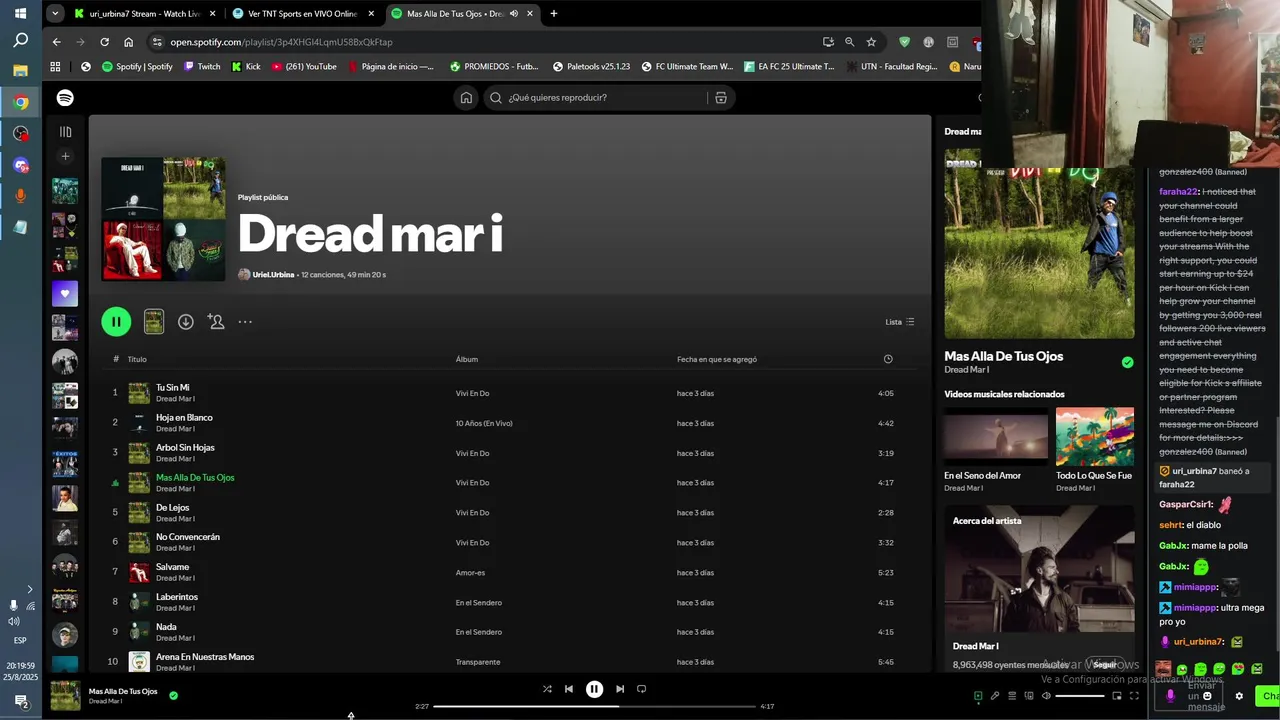This screenshot has width=1280, height=720.
Task: Toggle repeat in the player bar
Action: (642, 689)
